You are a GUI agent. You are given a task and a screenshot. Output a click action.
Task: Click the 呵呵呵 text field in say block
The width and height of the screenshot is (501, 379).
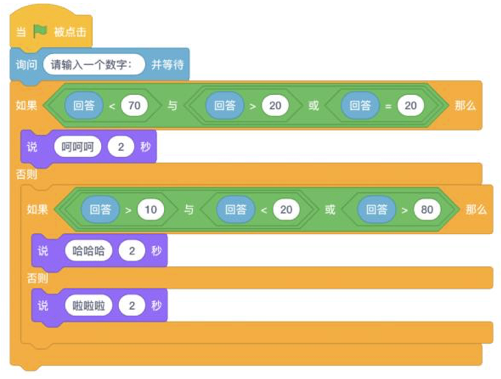coord(77,147)
